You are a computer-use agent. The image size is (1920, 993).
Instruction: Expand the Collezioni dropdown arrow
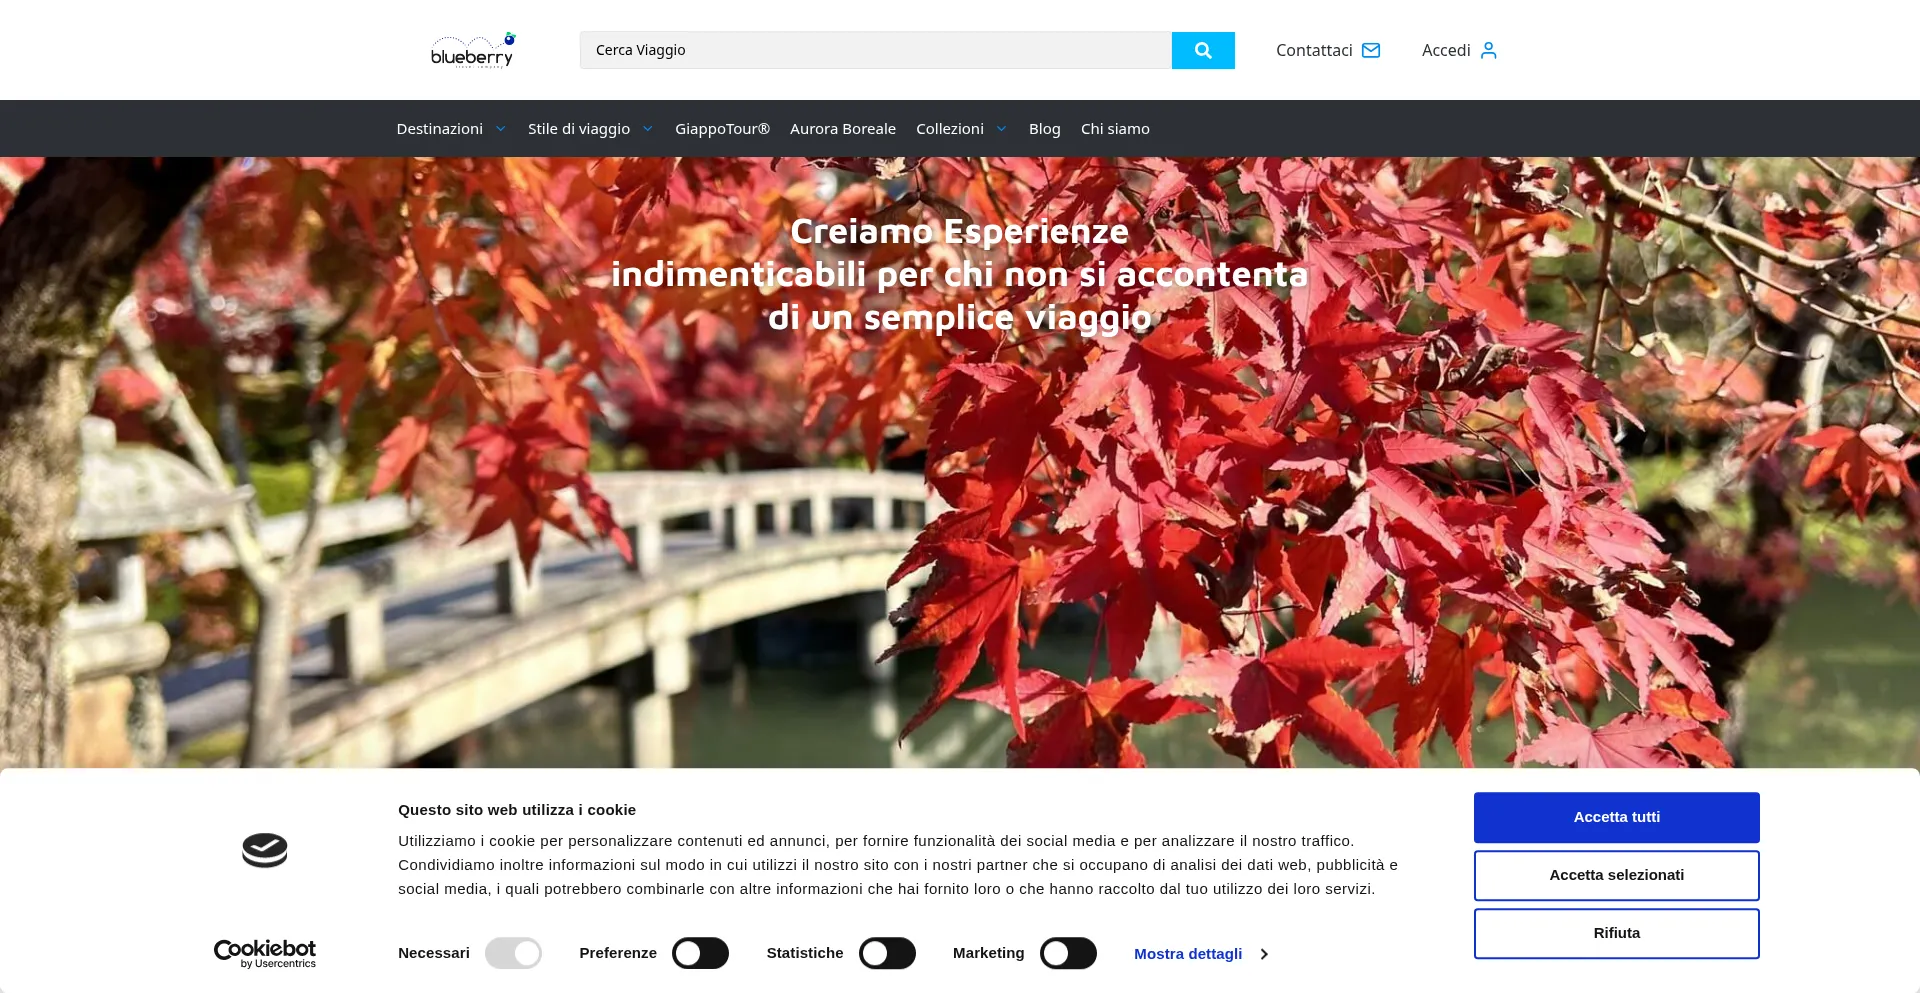1002,129
